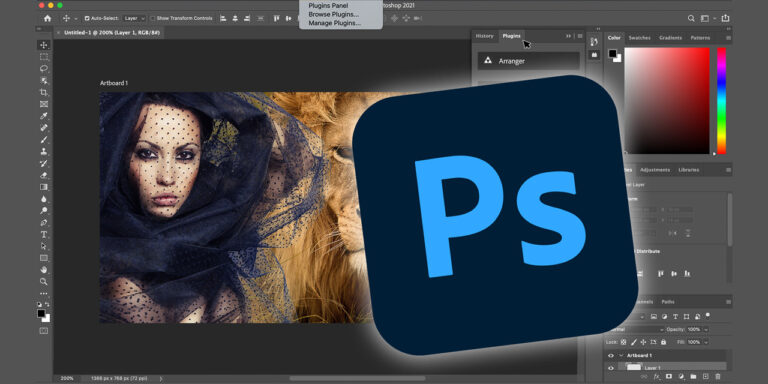Select the Hand tool
This screenshot has width=768, height=384.
[44, 269]
